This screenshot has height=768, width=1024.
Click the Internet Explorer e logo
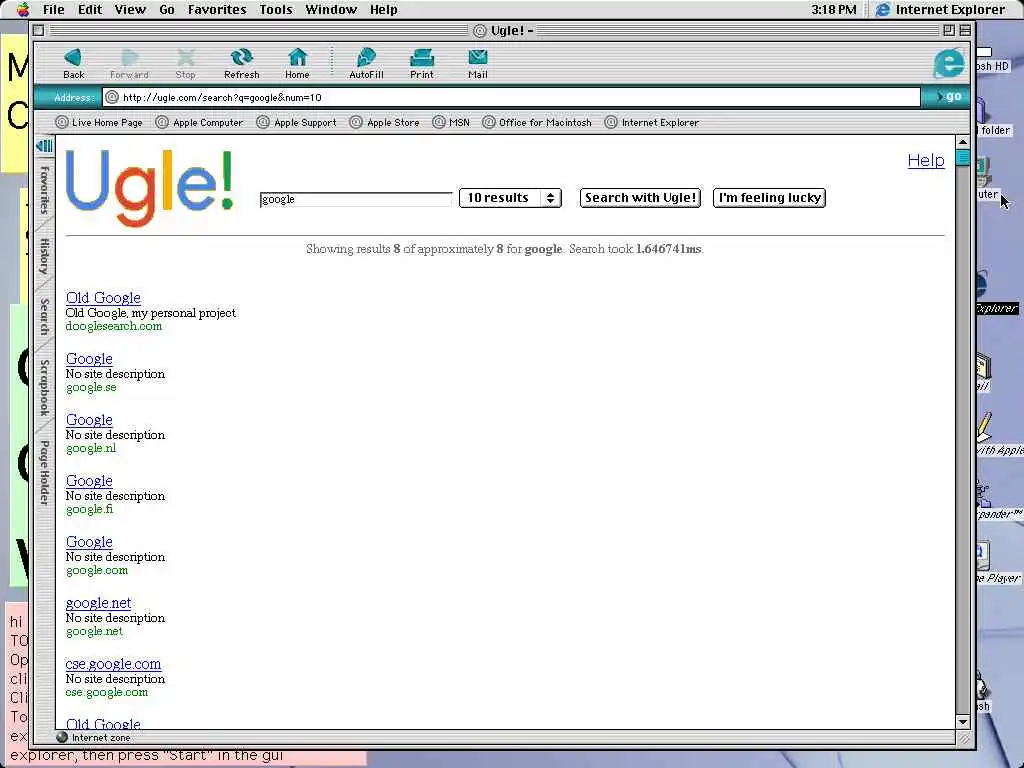[948, 63]
